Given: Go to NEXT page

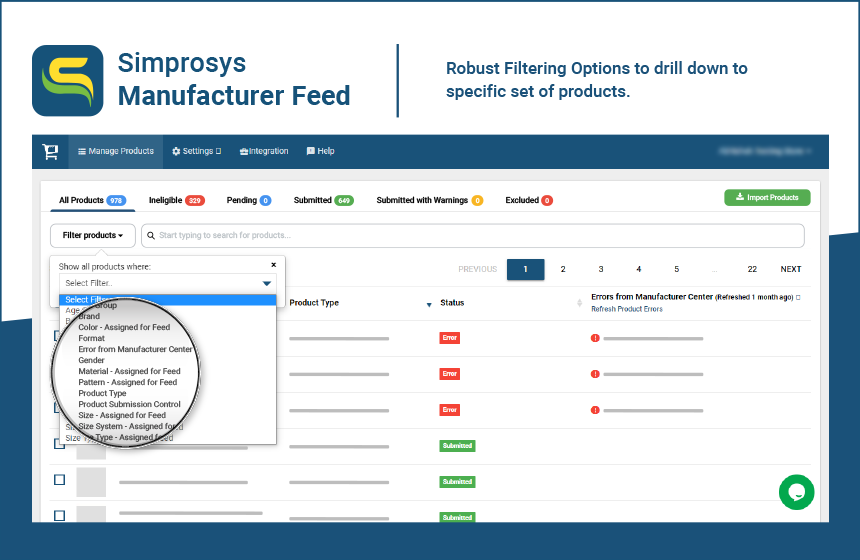Looking at the screenshot, I should click(x=791, y=269).
